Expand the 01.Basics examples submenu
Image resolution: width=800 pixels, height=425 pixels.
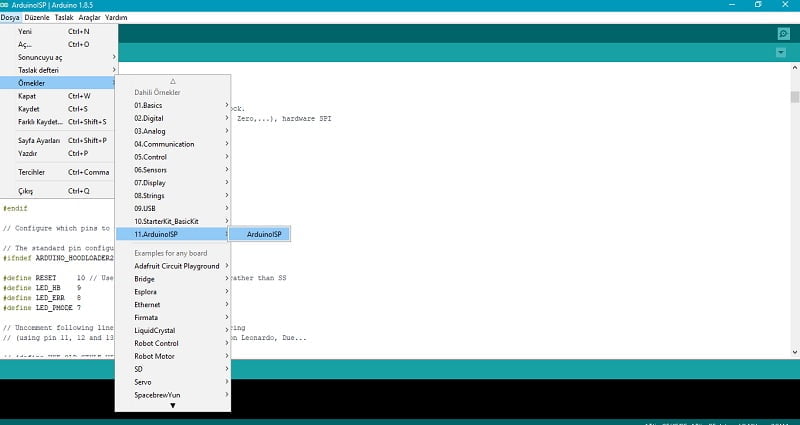173,105
